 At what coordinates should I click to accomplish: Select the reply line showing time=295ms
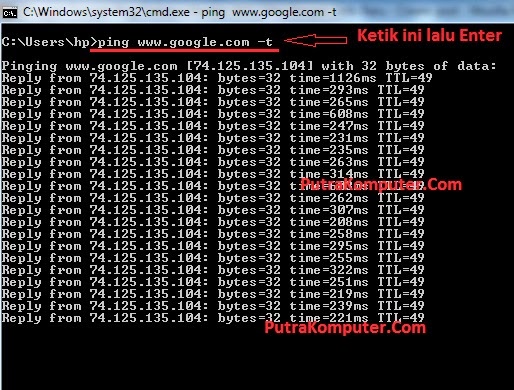[x=213, y=246]
